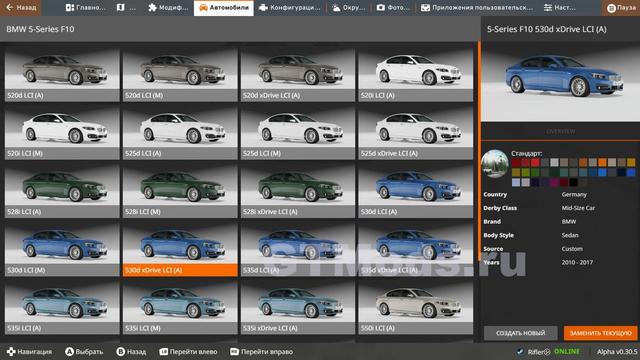Click the Пауза pause button

pyautogui.click(x=620, y=8)
